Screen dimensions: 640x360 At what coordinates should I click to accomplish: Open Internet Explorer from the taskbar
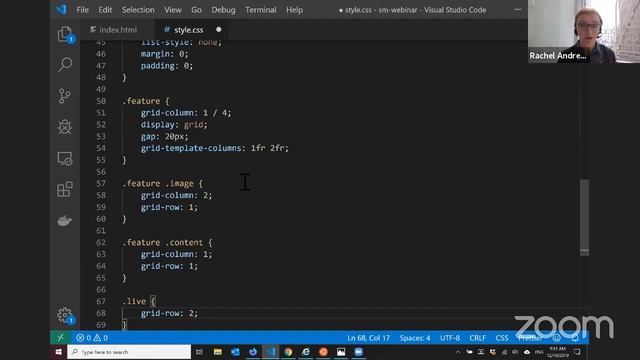[306, 352]
